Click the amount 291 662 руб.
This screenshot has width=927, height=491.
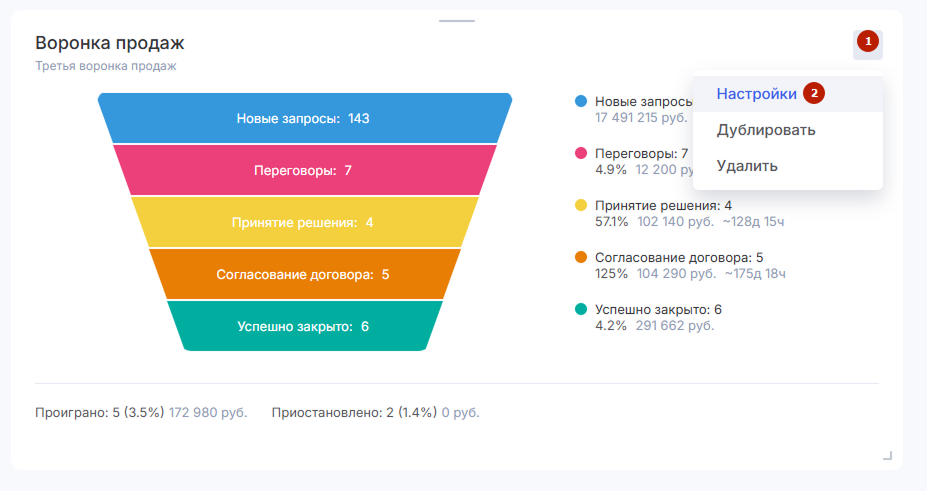click(x=675, y=326)
